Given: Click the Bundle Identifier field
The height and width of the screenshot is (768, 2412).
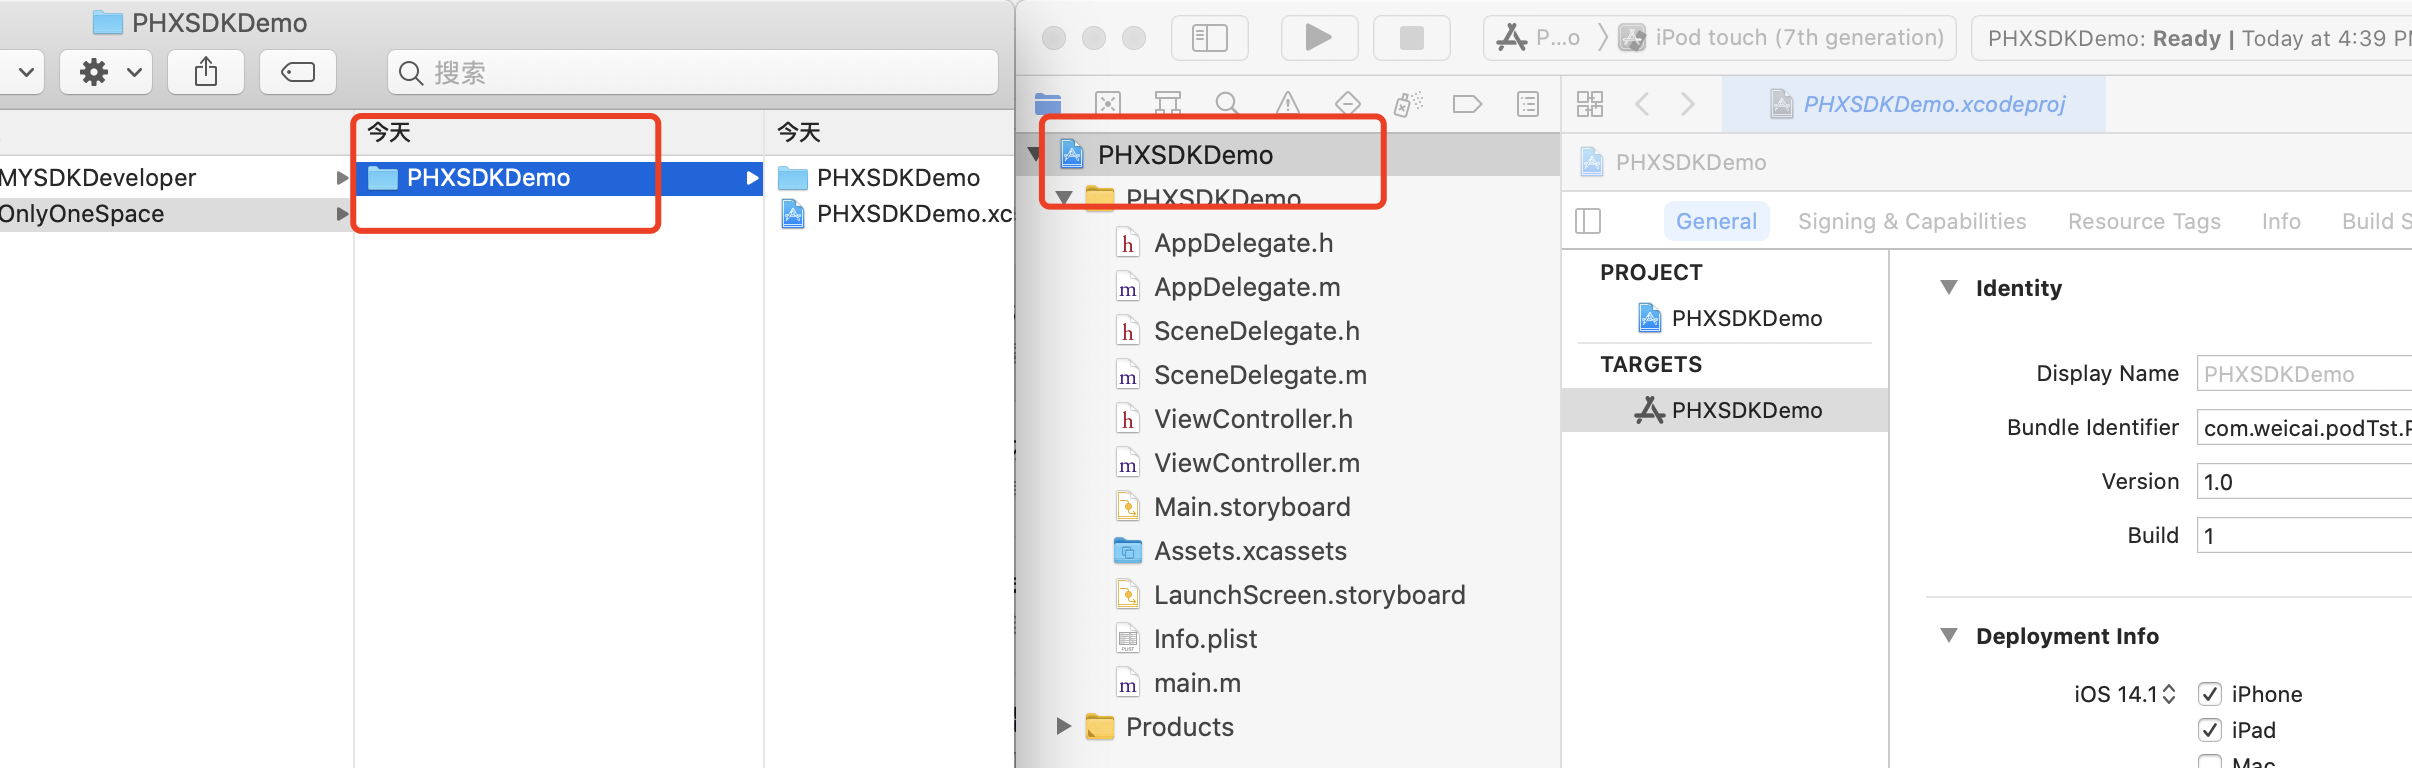Looking at the screenshot, I should click(2304, 428).
